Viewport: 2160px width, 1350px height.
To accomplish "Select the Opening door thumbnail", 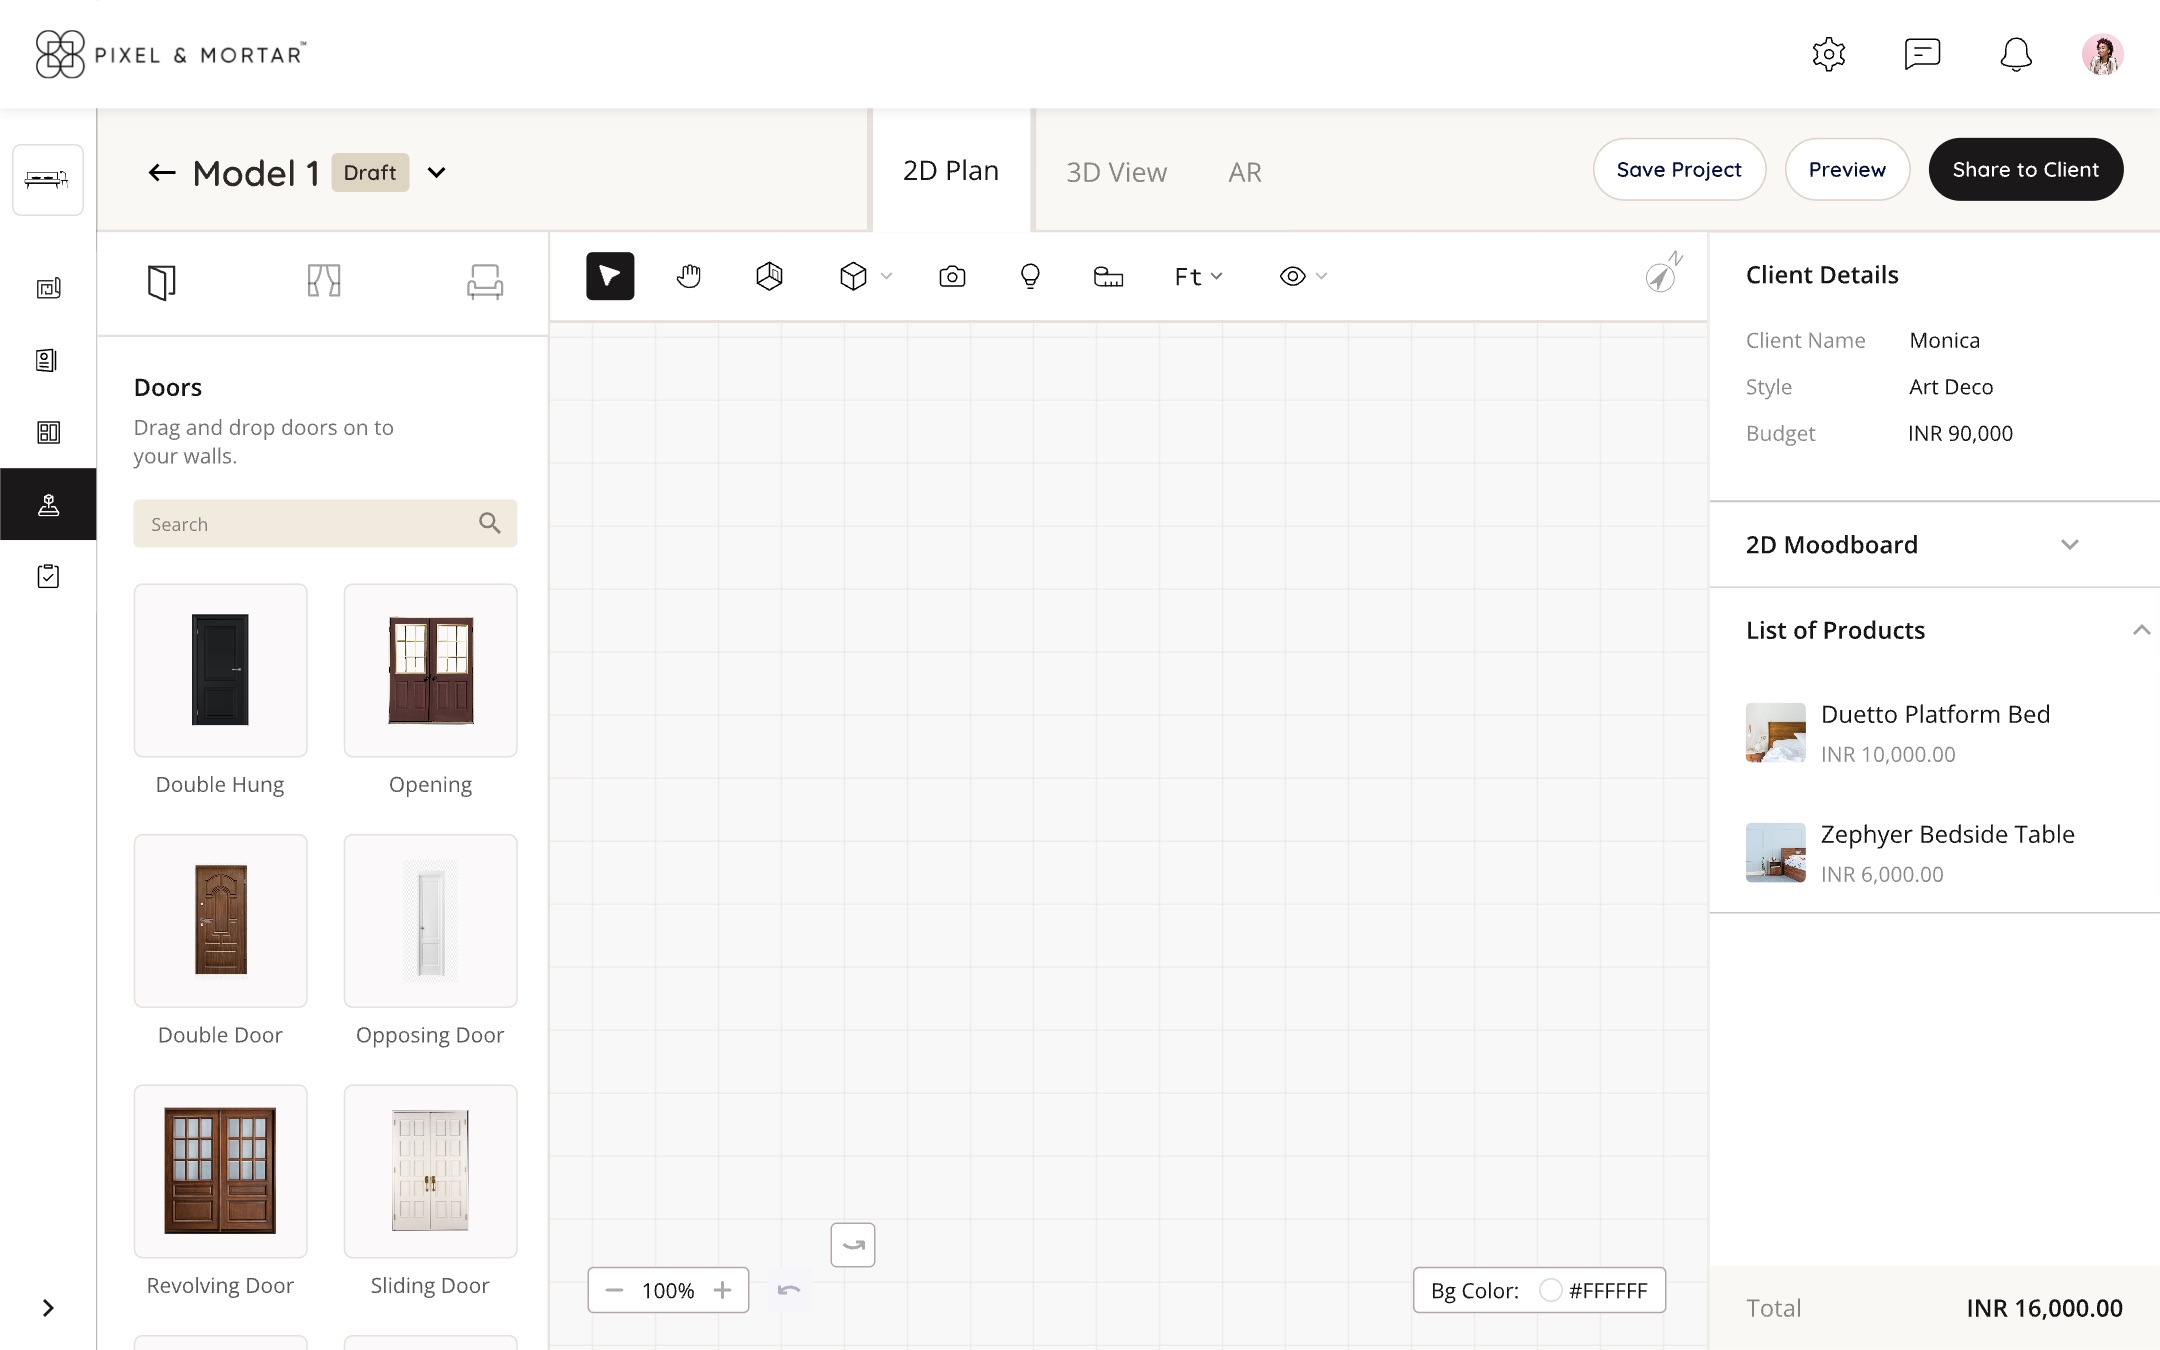I will pyautogui.click(x=430, y=670).
